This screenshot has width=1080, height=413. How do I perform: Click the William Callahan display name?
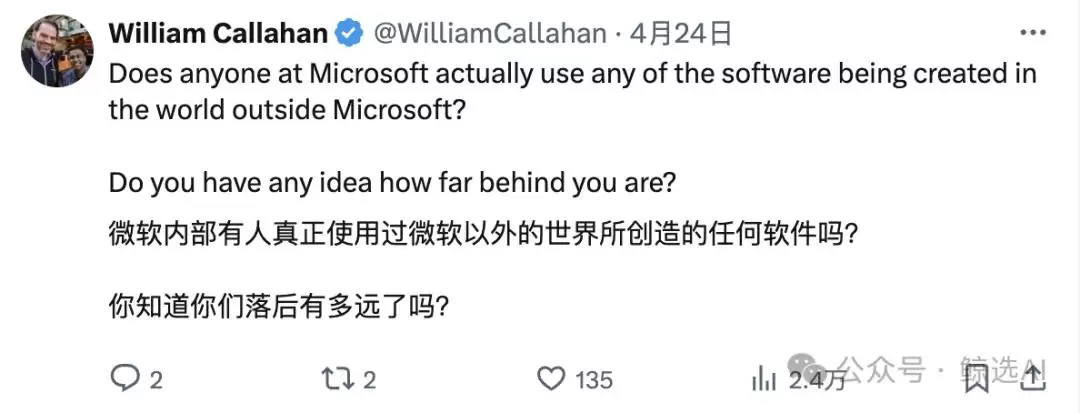(x=218, y=33)
